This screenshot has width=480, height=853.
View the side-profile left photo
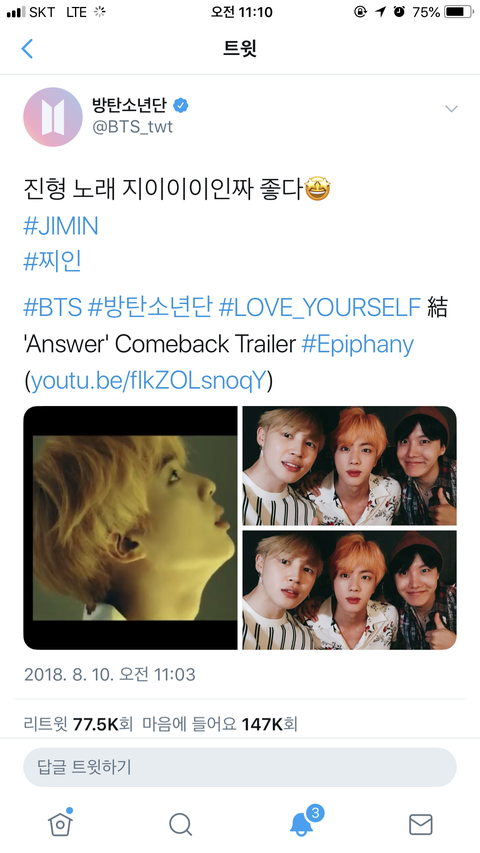130,528
